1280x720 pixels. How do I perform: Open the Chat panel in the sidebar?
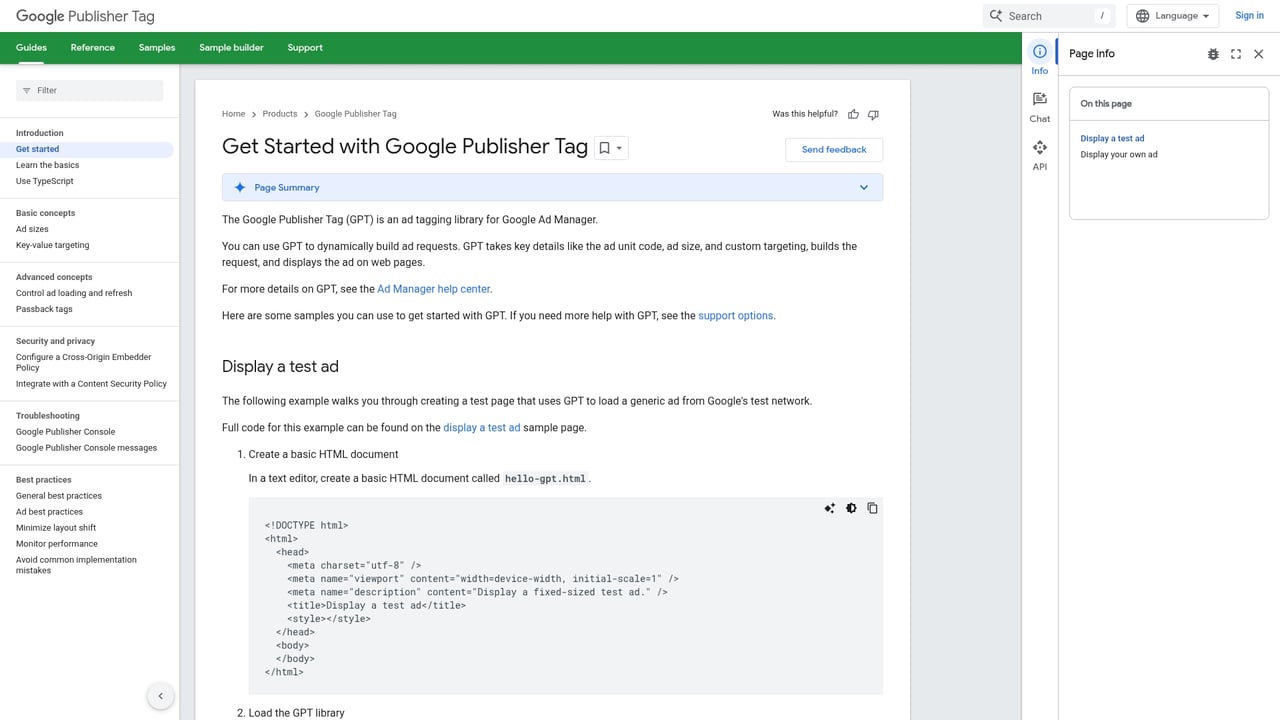coord(1039,106)
